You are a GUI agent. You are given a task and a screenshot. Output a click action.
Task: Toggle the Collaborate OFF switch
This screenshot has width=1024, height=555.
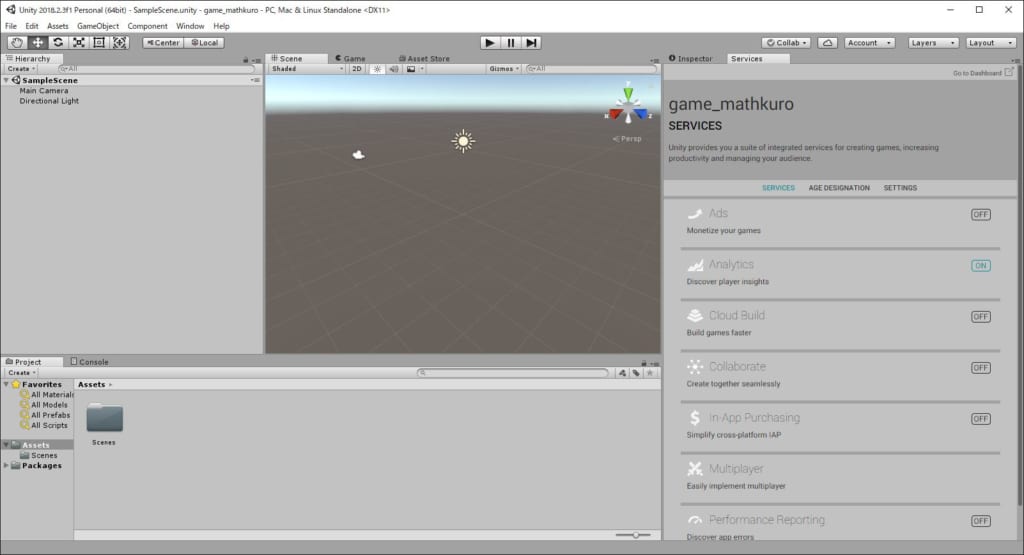[x=980, y=368]
